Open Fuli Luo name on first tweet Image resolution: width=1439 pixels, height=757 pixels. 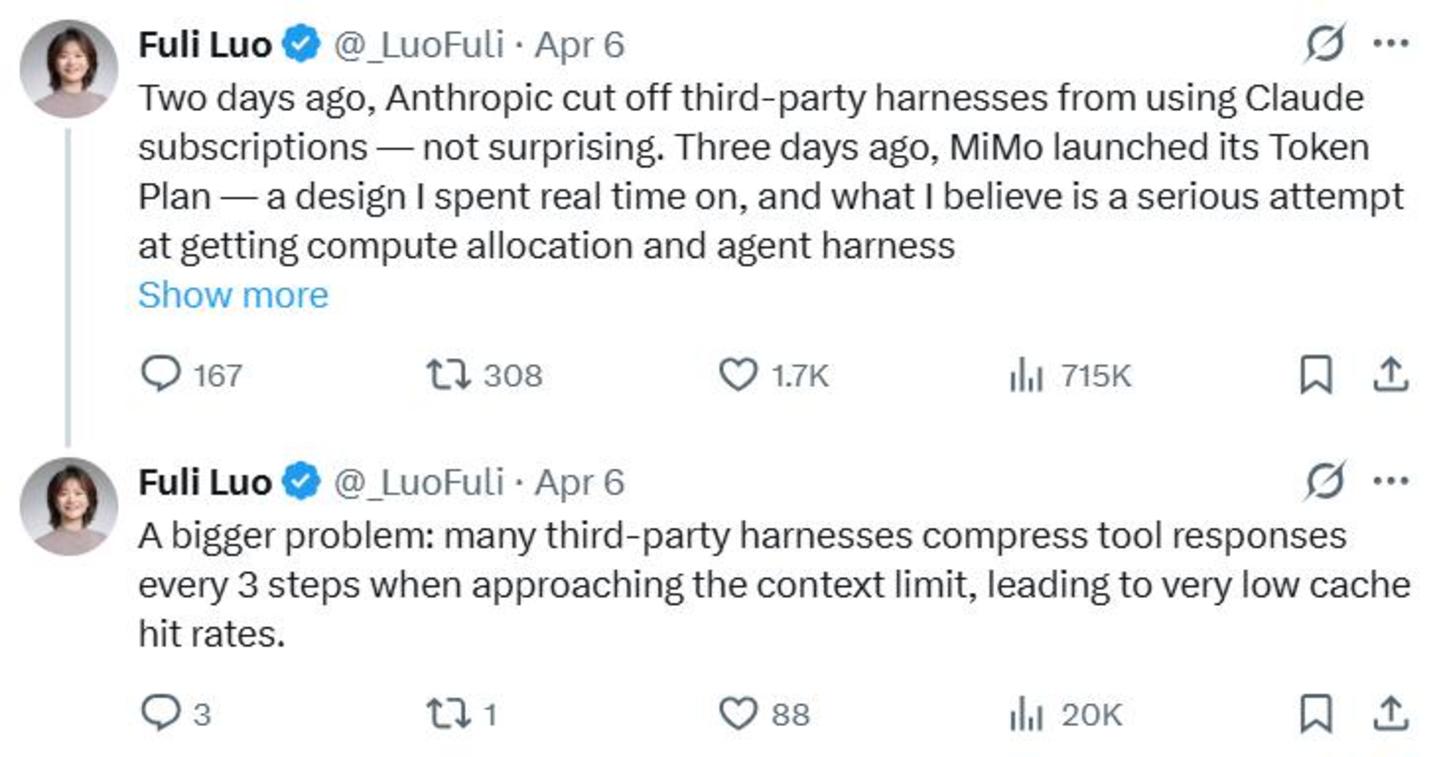click(x=204, y=45)
